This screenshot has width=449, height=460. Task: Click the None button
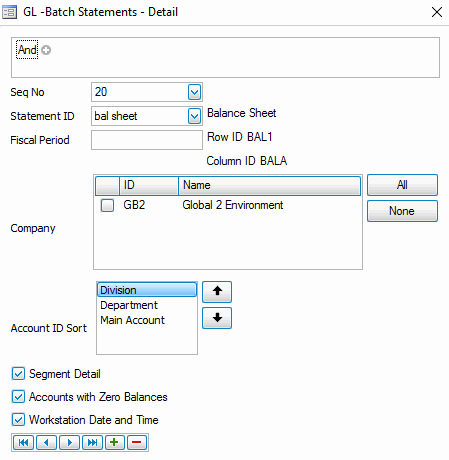(x=402, y=211)
